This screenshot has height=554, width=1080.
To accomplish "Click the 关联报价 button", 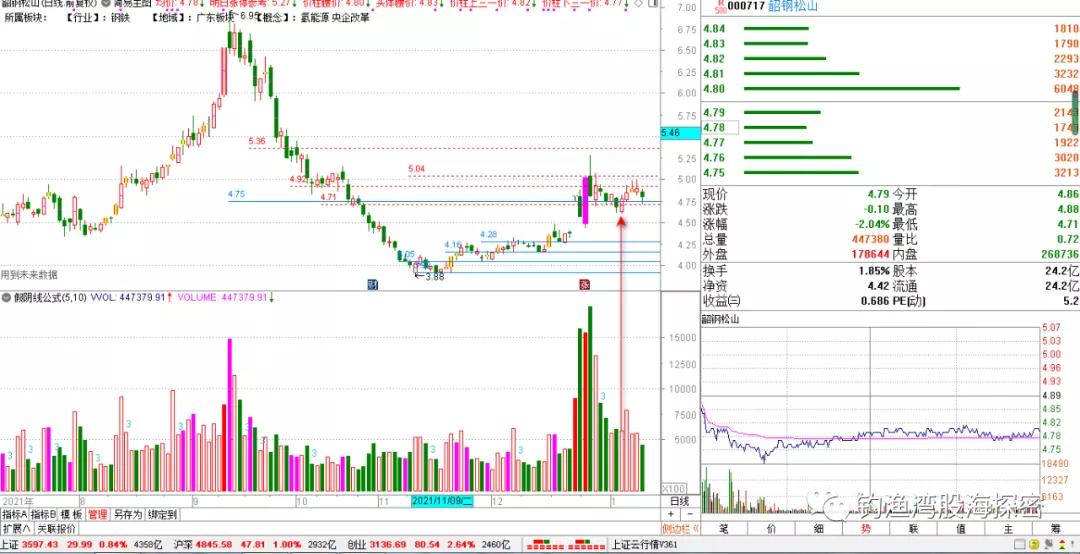I will pyautogui.click(x=56, y=529).
